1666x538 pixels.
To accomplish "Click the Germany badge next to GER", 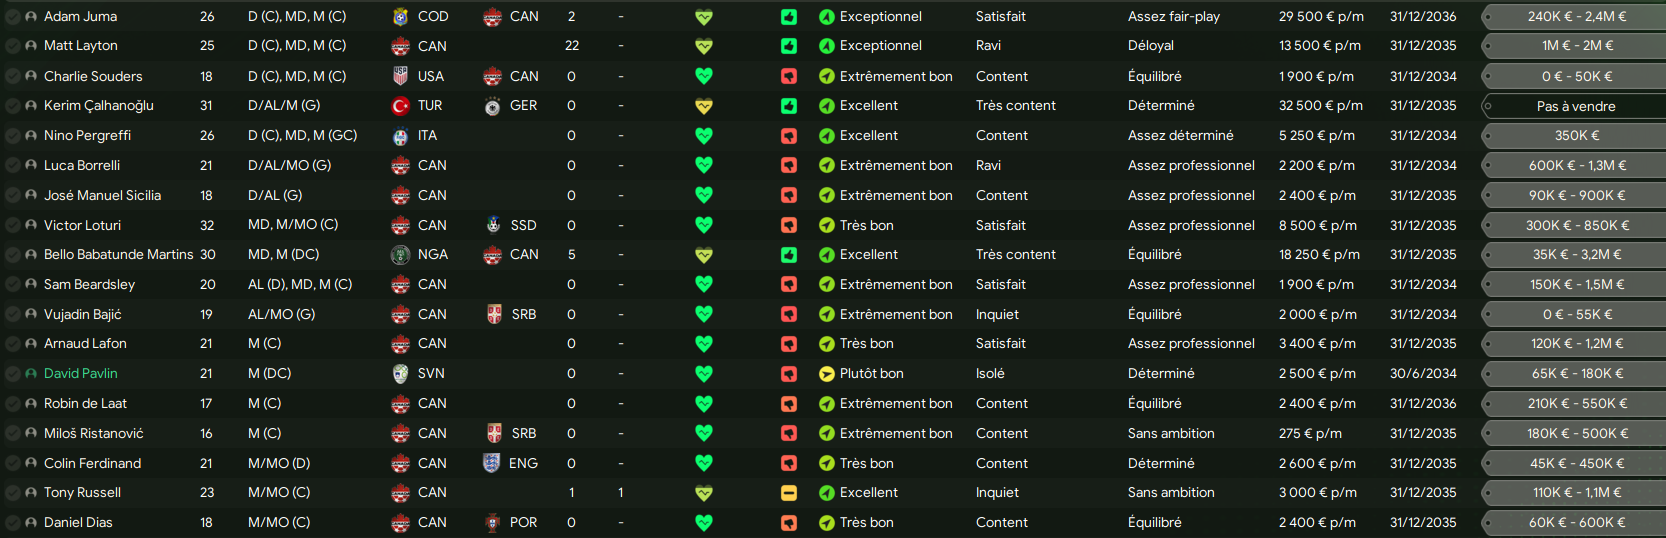I will (x=492, y=106).
